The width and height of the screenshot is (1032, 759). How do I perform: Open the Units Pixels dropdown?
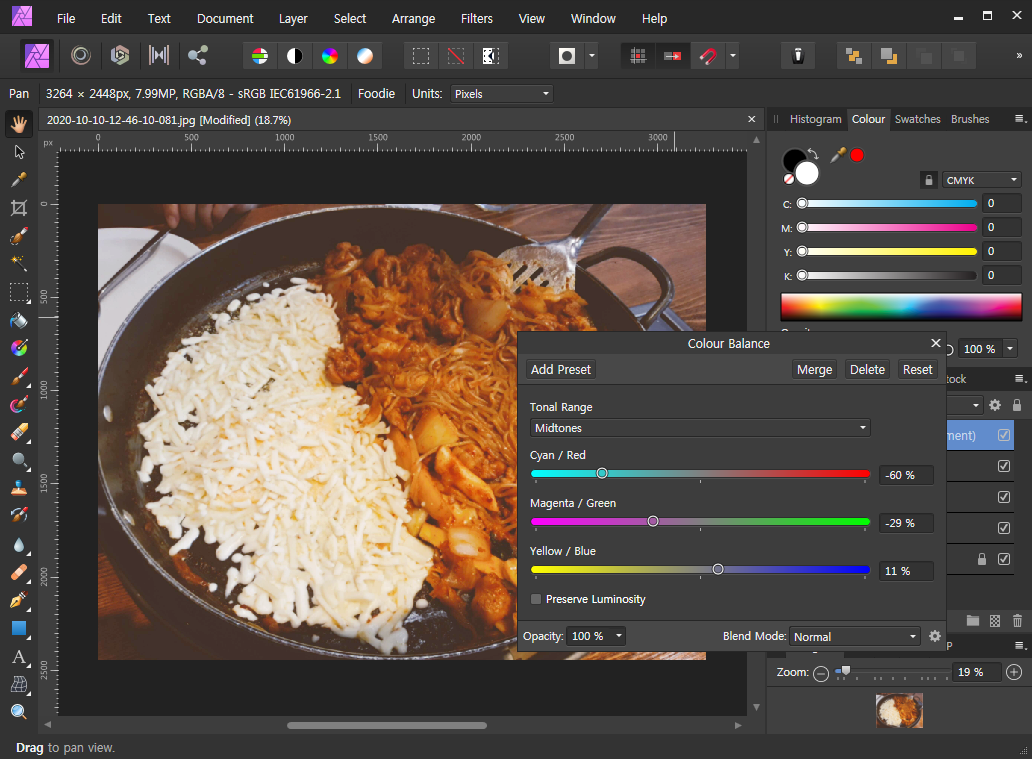(502, 93)
